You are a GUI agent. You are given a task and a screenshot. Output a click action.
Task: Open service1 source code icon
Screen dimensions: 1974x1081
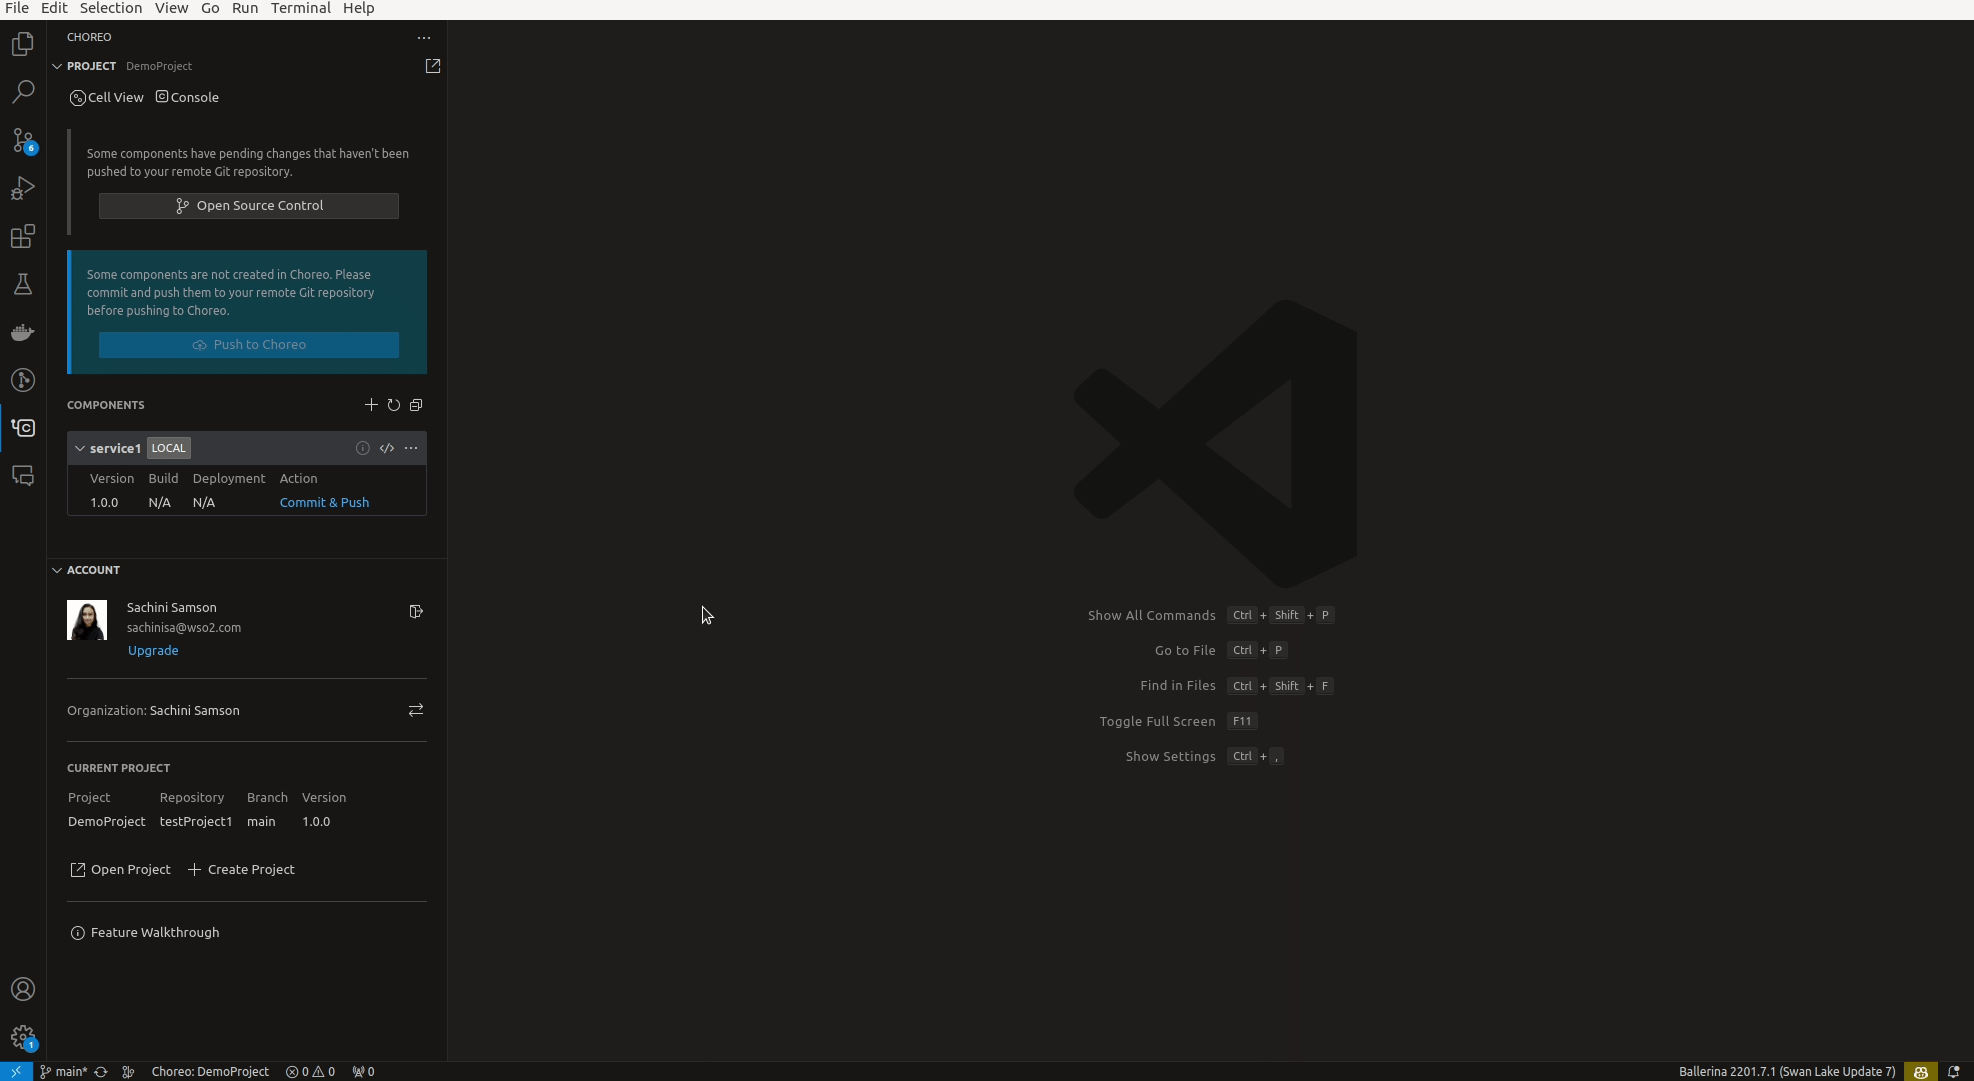click(387, 448)
